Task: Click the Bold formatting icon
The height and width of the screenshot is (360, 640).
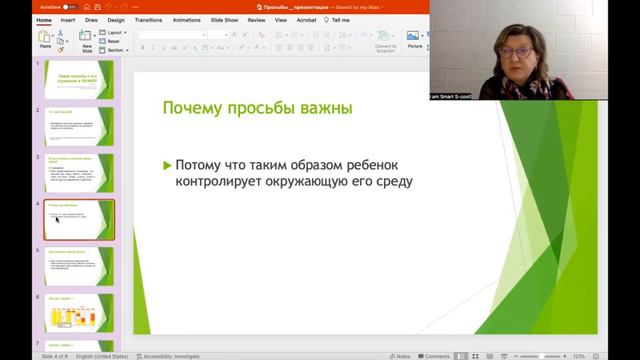Action: [x=142, y=48]
